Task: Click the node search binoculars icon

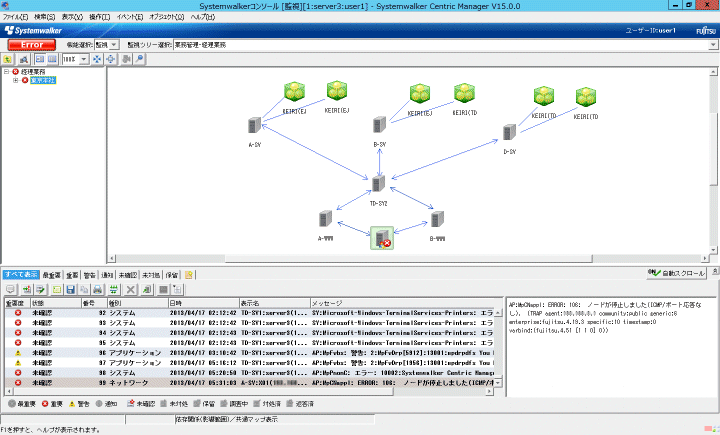Action: coord(23,59)
